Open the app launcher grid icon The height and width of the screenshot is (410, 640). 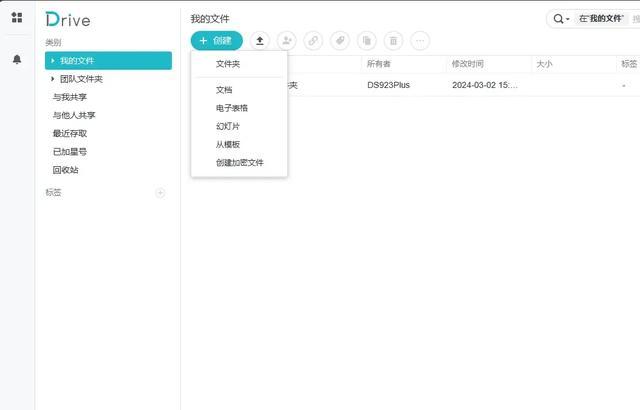pos(17,17)
